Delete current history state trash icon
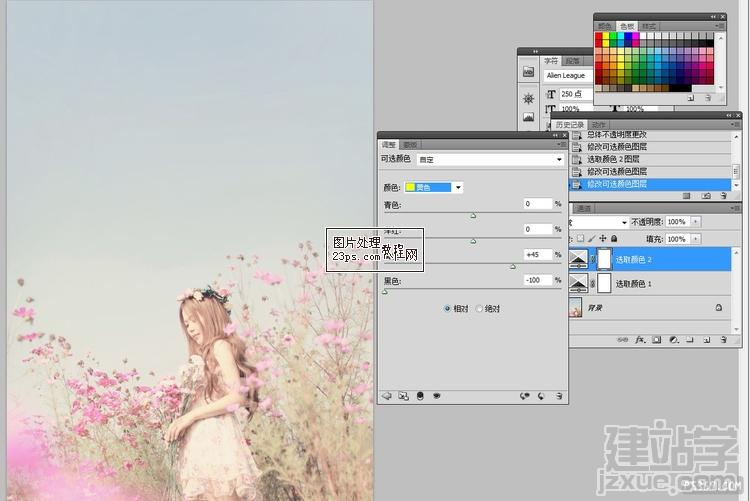 (x=723, y=196)
